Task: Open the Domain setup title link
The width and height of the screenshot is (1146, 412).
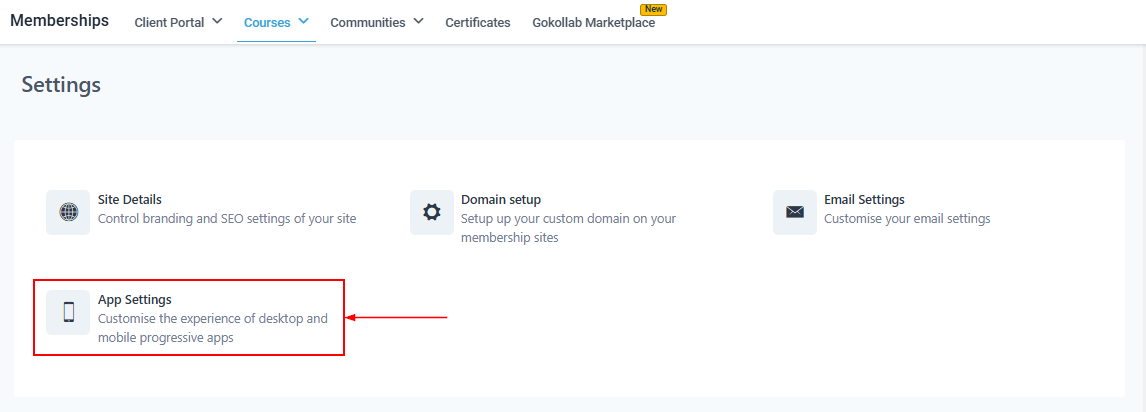Action: click(x=501, y=200)
